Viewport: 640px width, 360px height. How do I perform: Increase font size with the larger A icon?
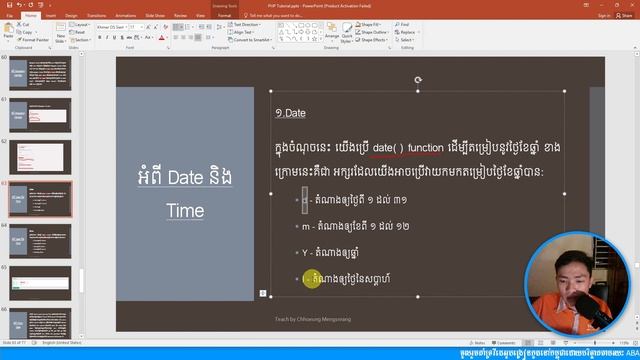(x=148, y=27)
